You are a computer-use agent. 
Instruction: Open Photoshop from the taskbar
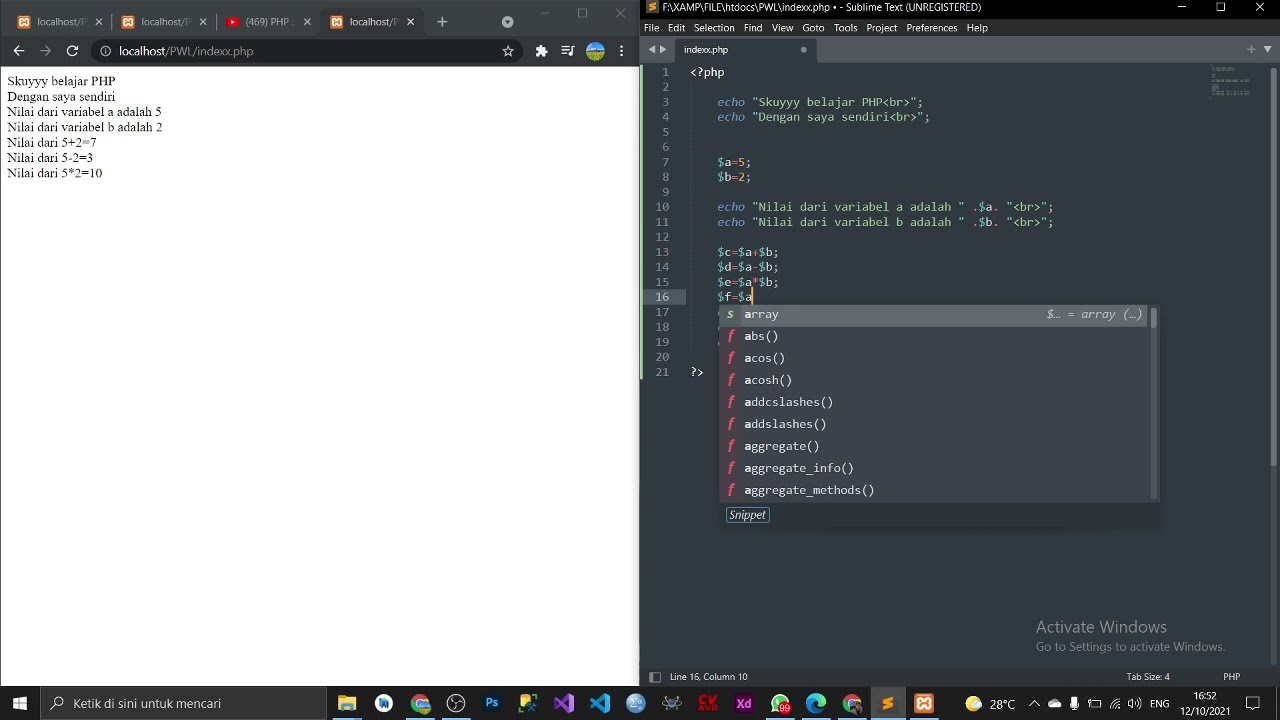pyautogui.click(x=492, y=703)
